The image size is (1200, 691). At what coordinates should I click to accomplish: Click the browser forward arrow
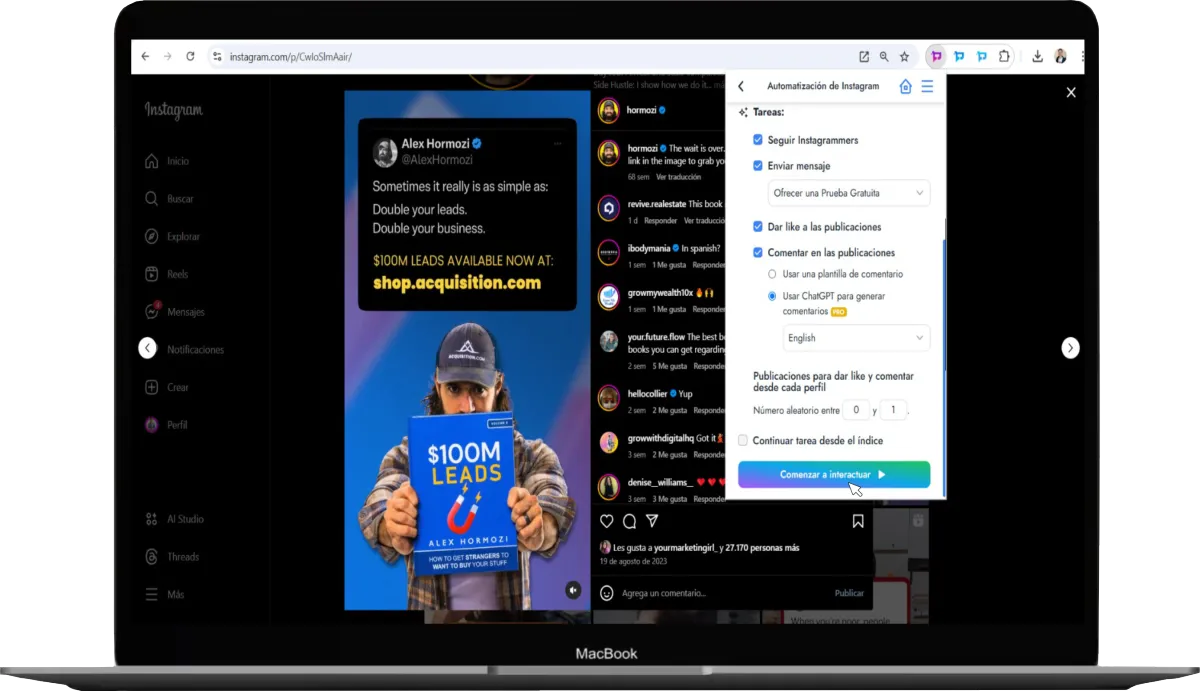pyautogui.click(x=167, y=57)
